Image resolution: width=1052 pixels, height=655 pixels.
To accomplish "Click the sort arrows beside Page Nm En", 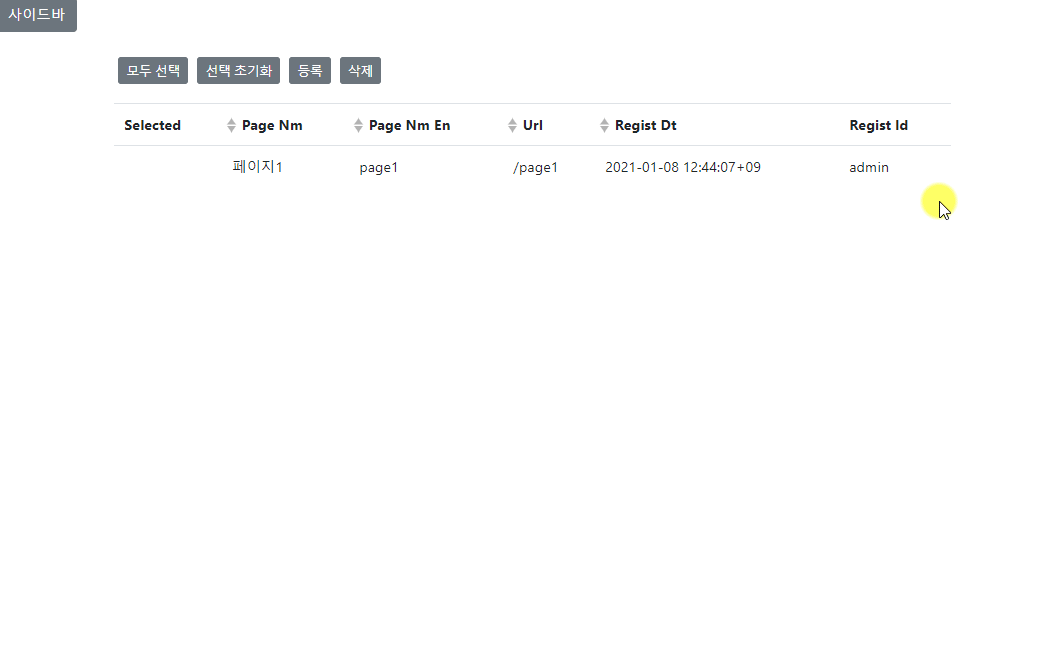I will [359, 126].
